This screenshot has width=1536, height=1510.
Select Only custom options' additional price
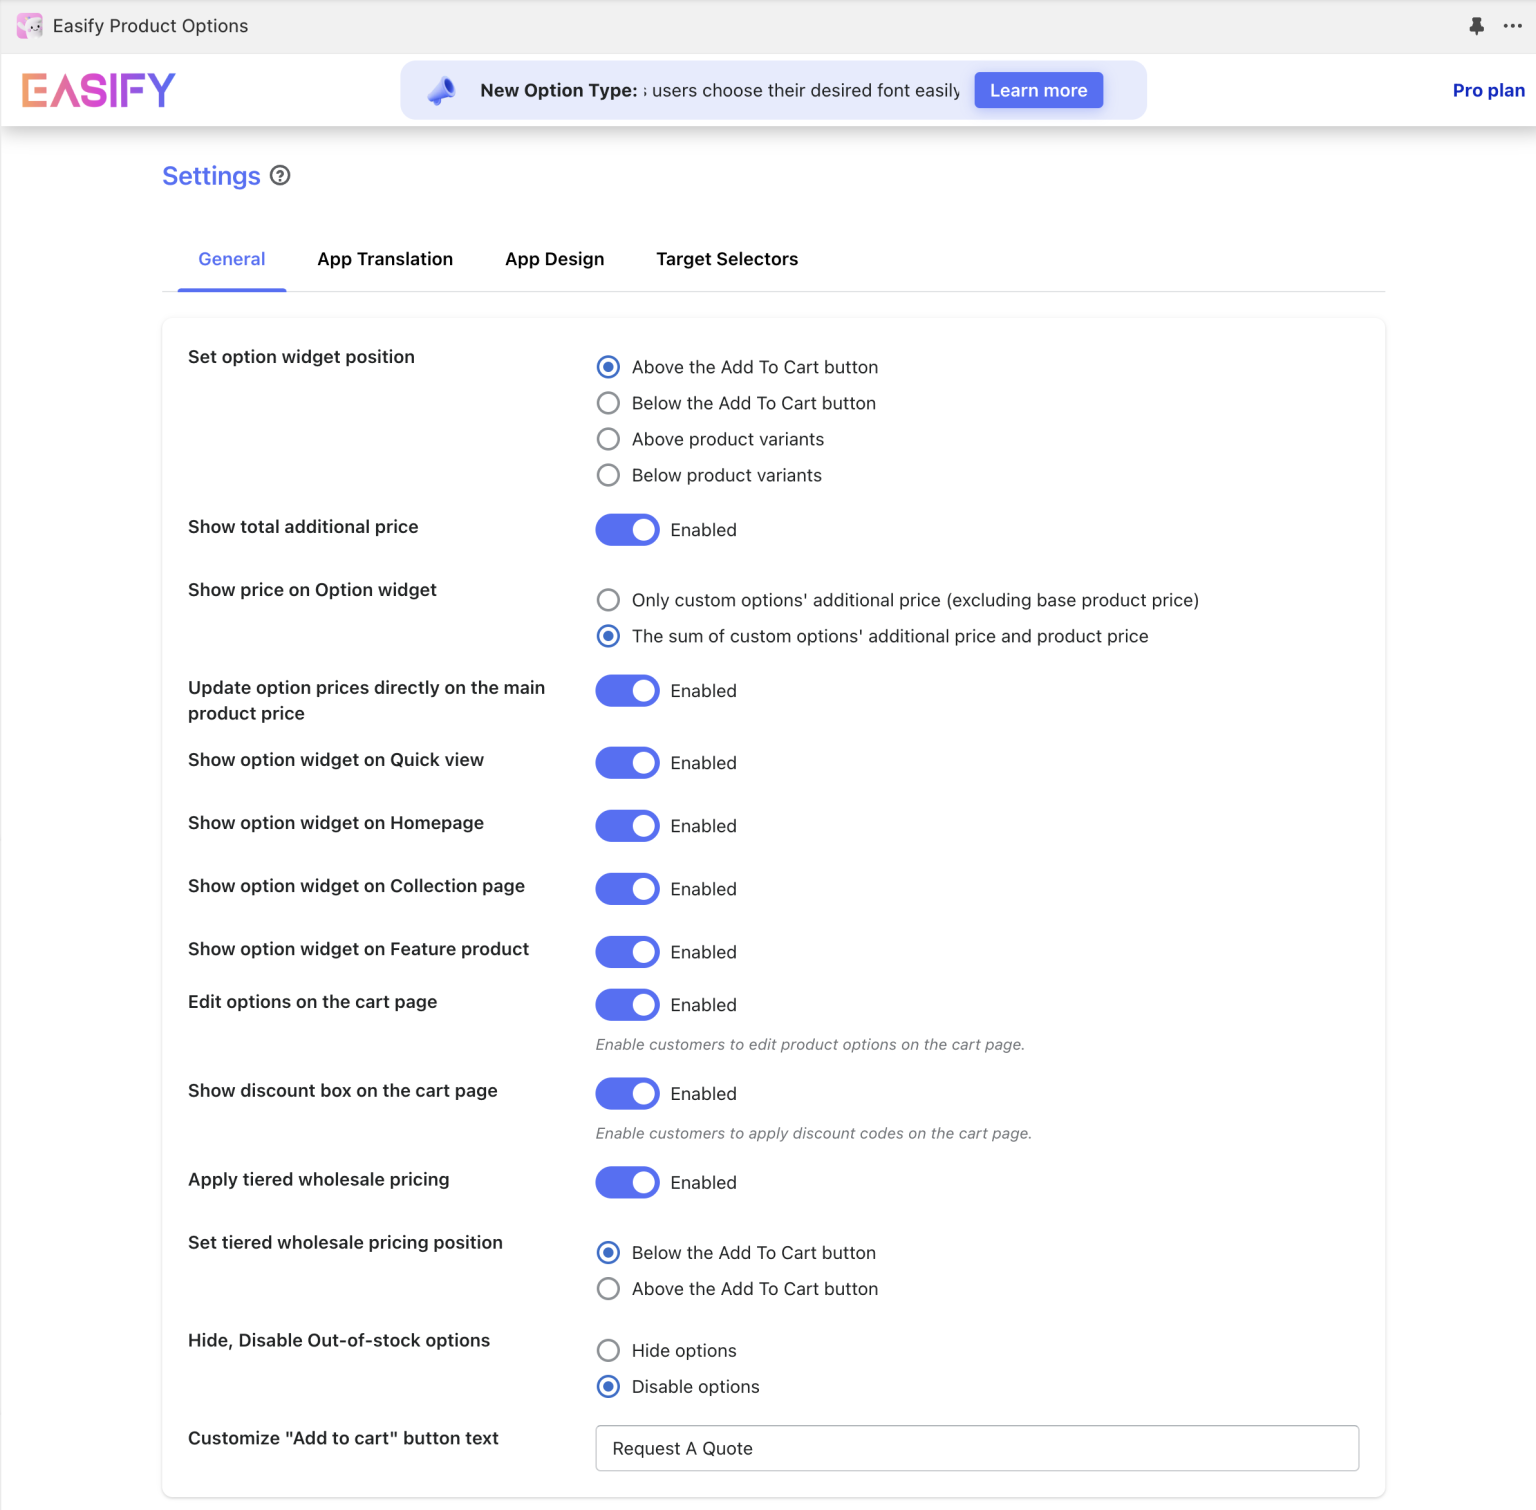click(608, 600)
